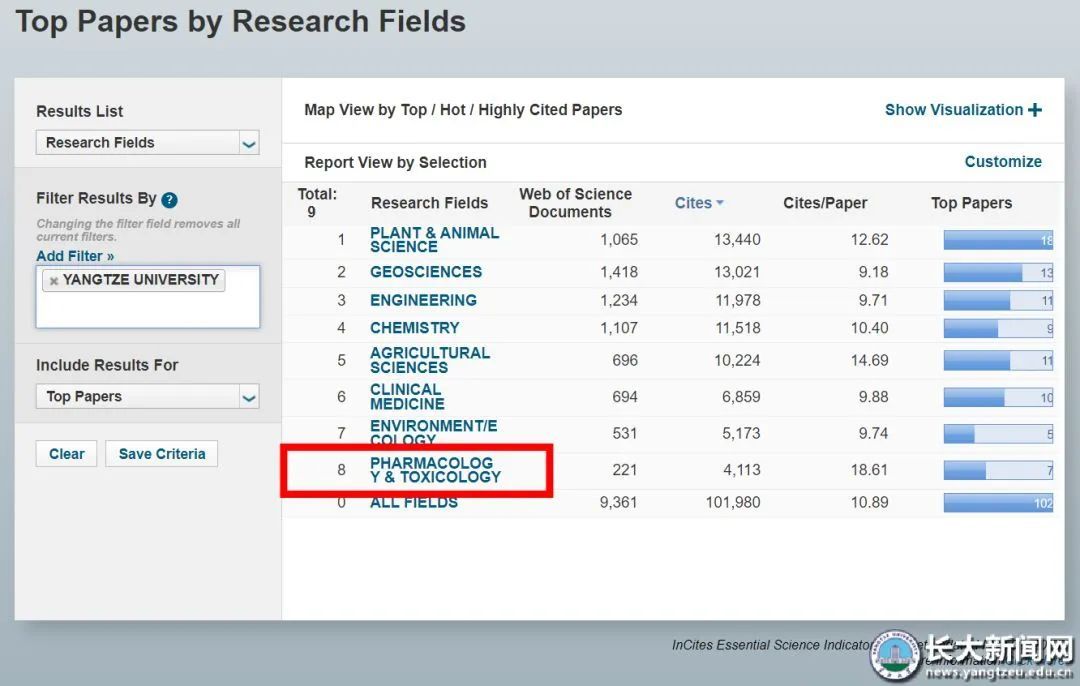Select the ENGINEERING research field link

click(x=423, y=300)
